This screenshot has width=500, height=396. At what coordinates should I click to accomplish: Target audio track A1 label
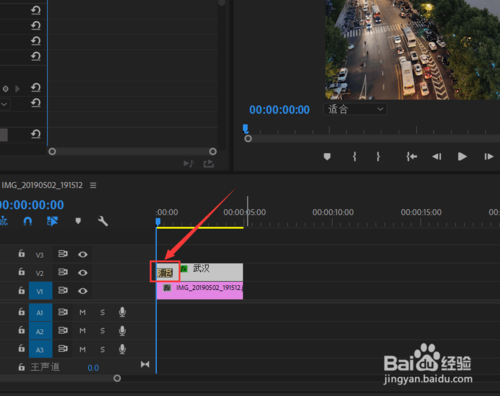(x=40, y=313)
